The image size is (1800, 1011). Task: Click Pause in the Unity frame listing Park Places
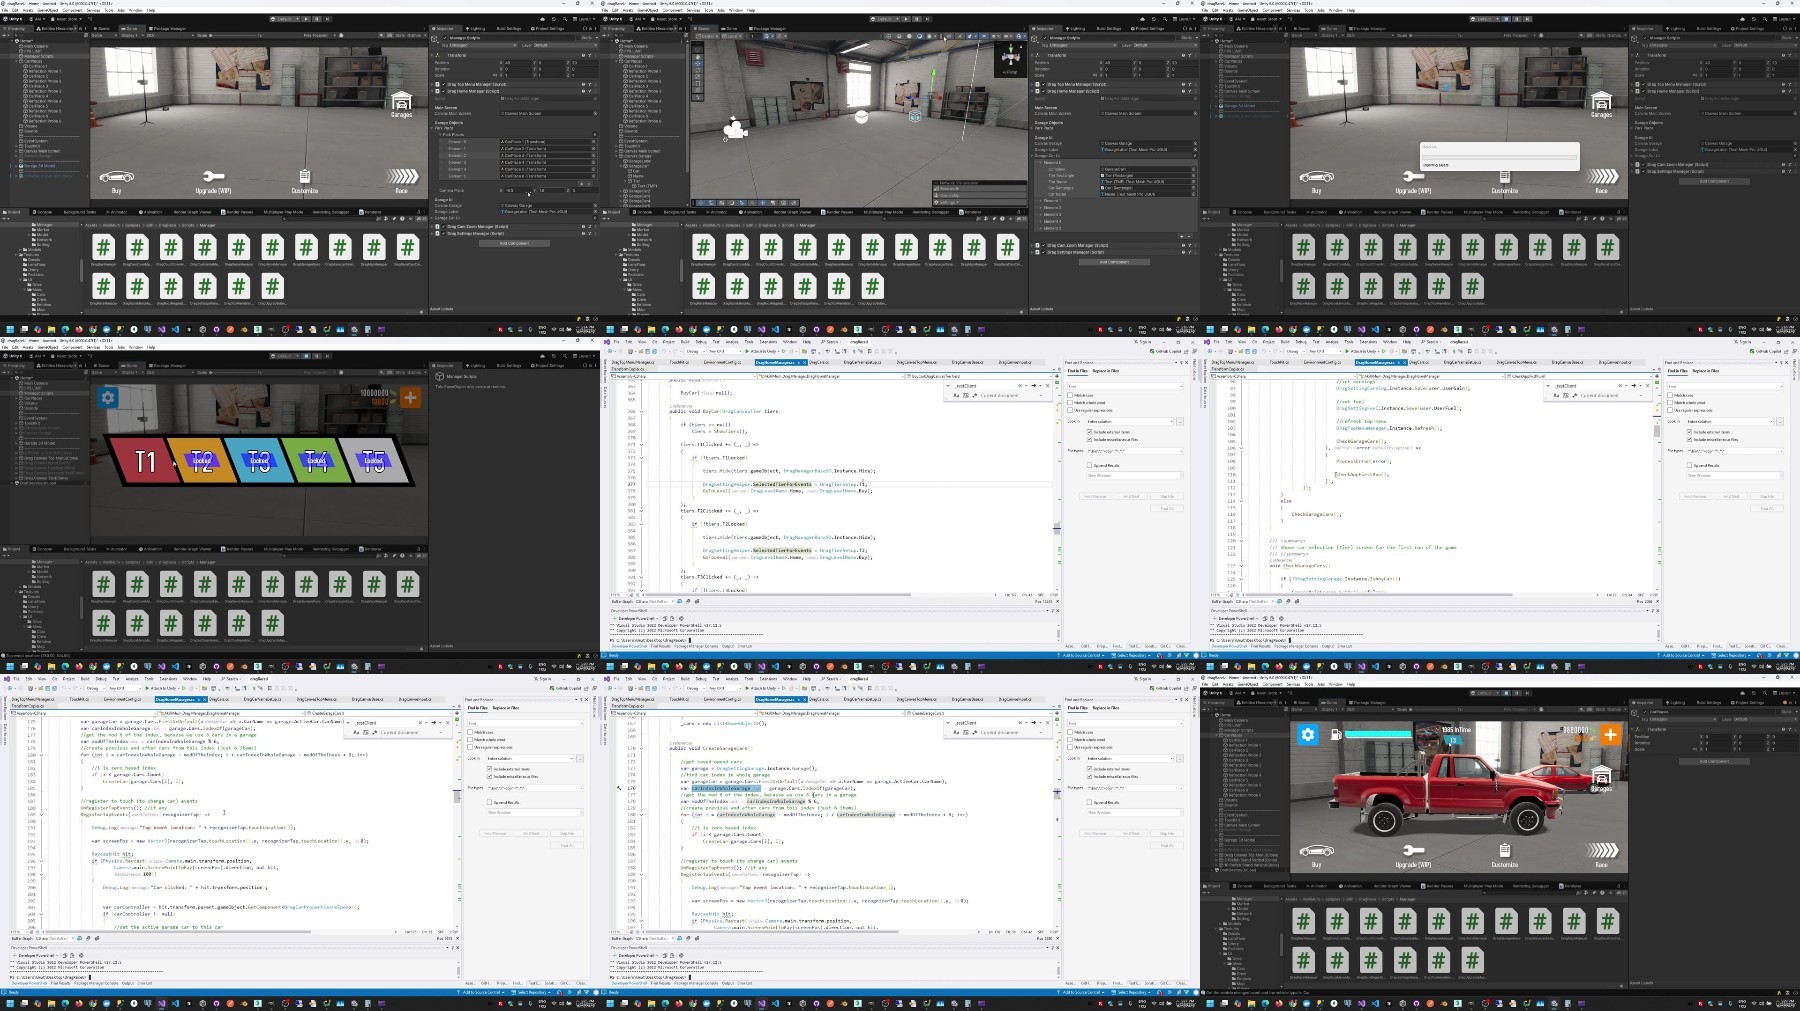(317, 19)
